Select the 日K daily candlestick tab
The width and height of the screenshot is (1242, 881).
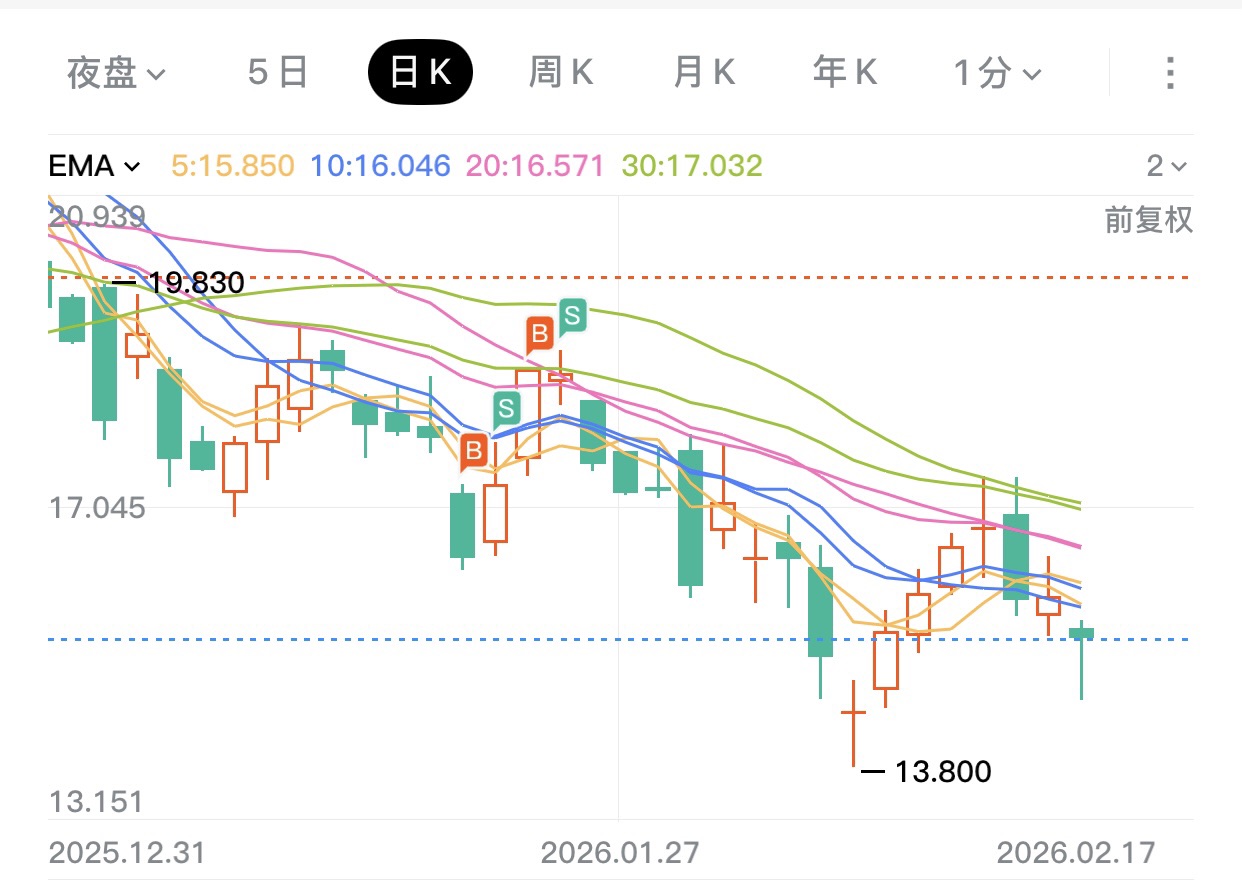point(420,73)
